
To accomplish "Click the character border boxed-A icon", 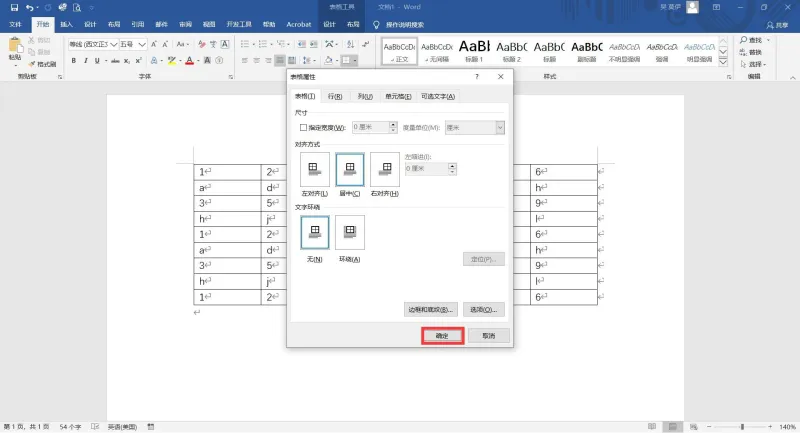I will click(224, 44).
